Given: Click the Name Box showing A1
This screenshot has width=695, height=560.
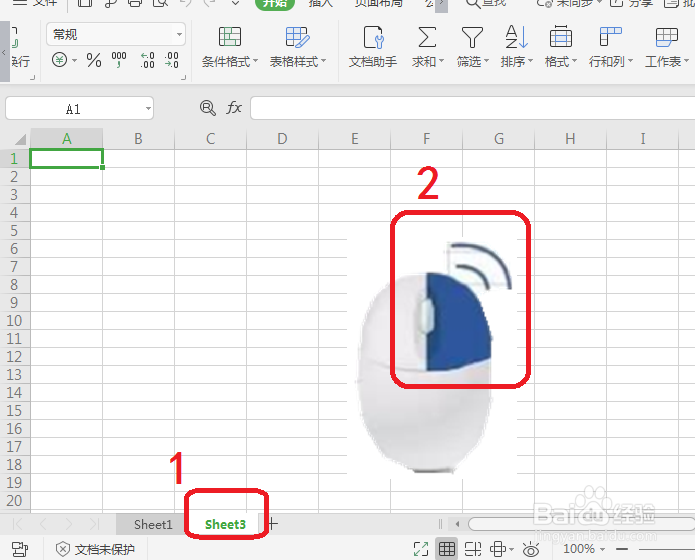Looking at the screenshot, I should pyautogui.click(x=80, y=108).
